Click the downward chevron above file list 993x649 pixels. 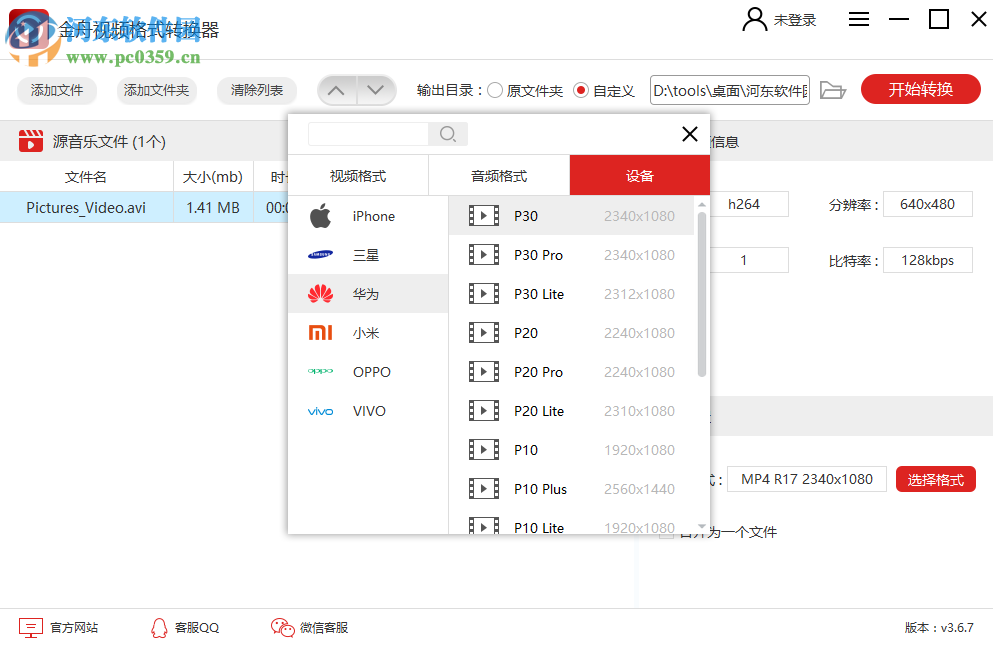point(375,89)
